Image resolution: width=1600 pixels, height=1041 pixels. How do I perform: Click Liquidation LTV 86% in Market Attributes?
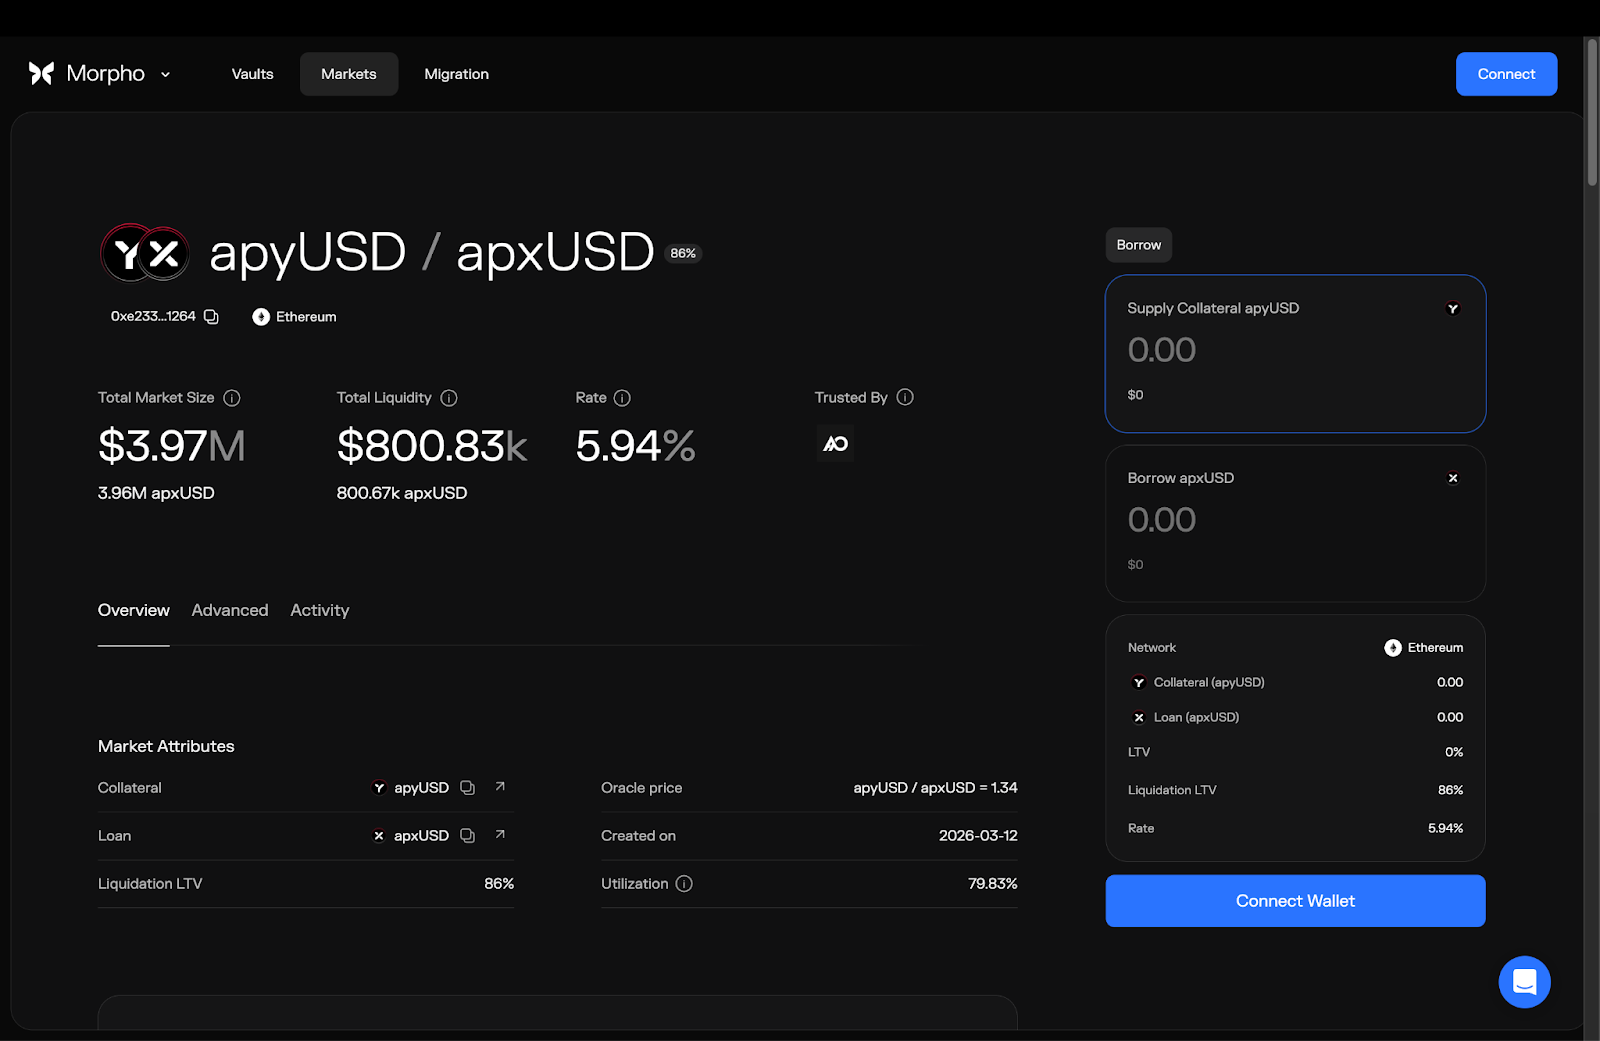(499, 884)
